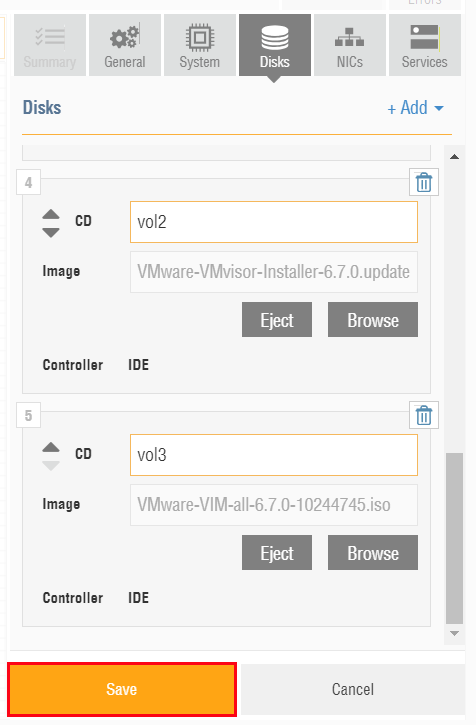Select the Disks tab
This screenshot has height=725, width=476.
pos(275,45)
